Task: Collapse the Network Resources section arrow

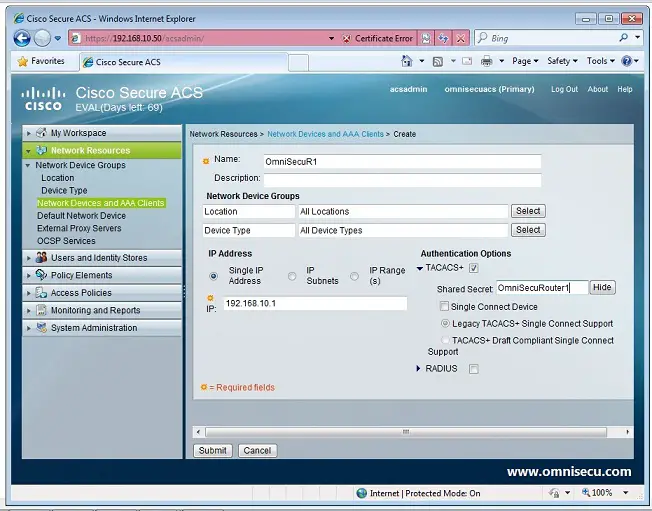Action: [28, 151]
